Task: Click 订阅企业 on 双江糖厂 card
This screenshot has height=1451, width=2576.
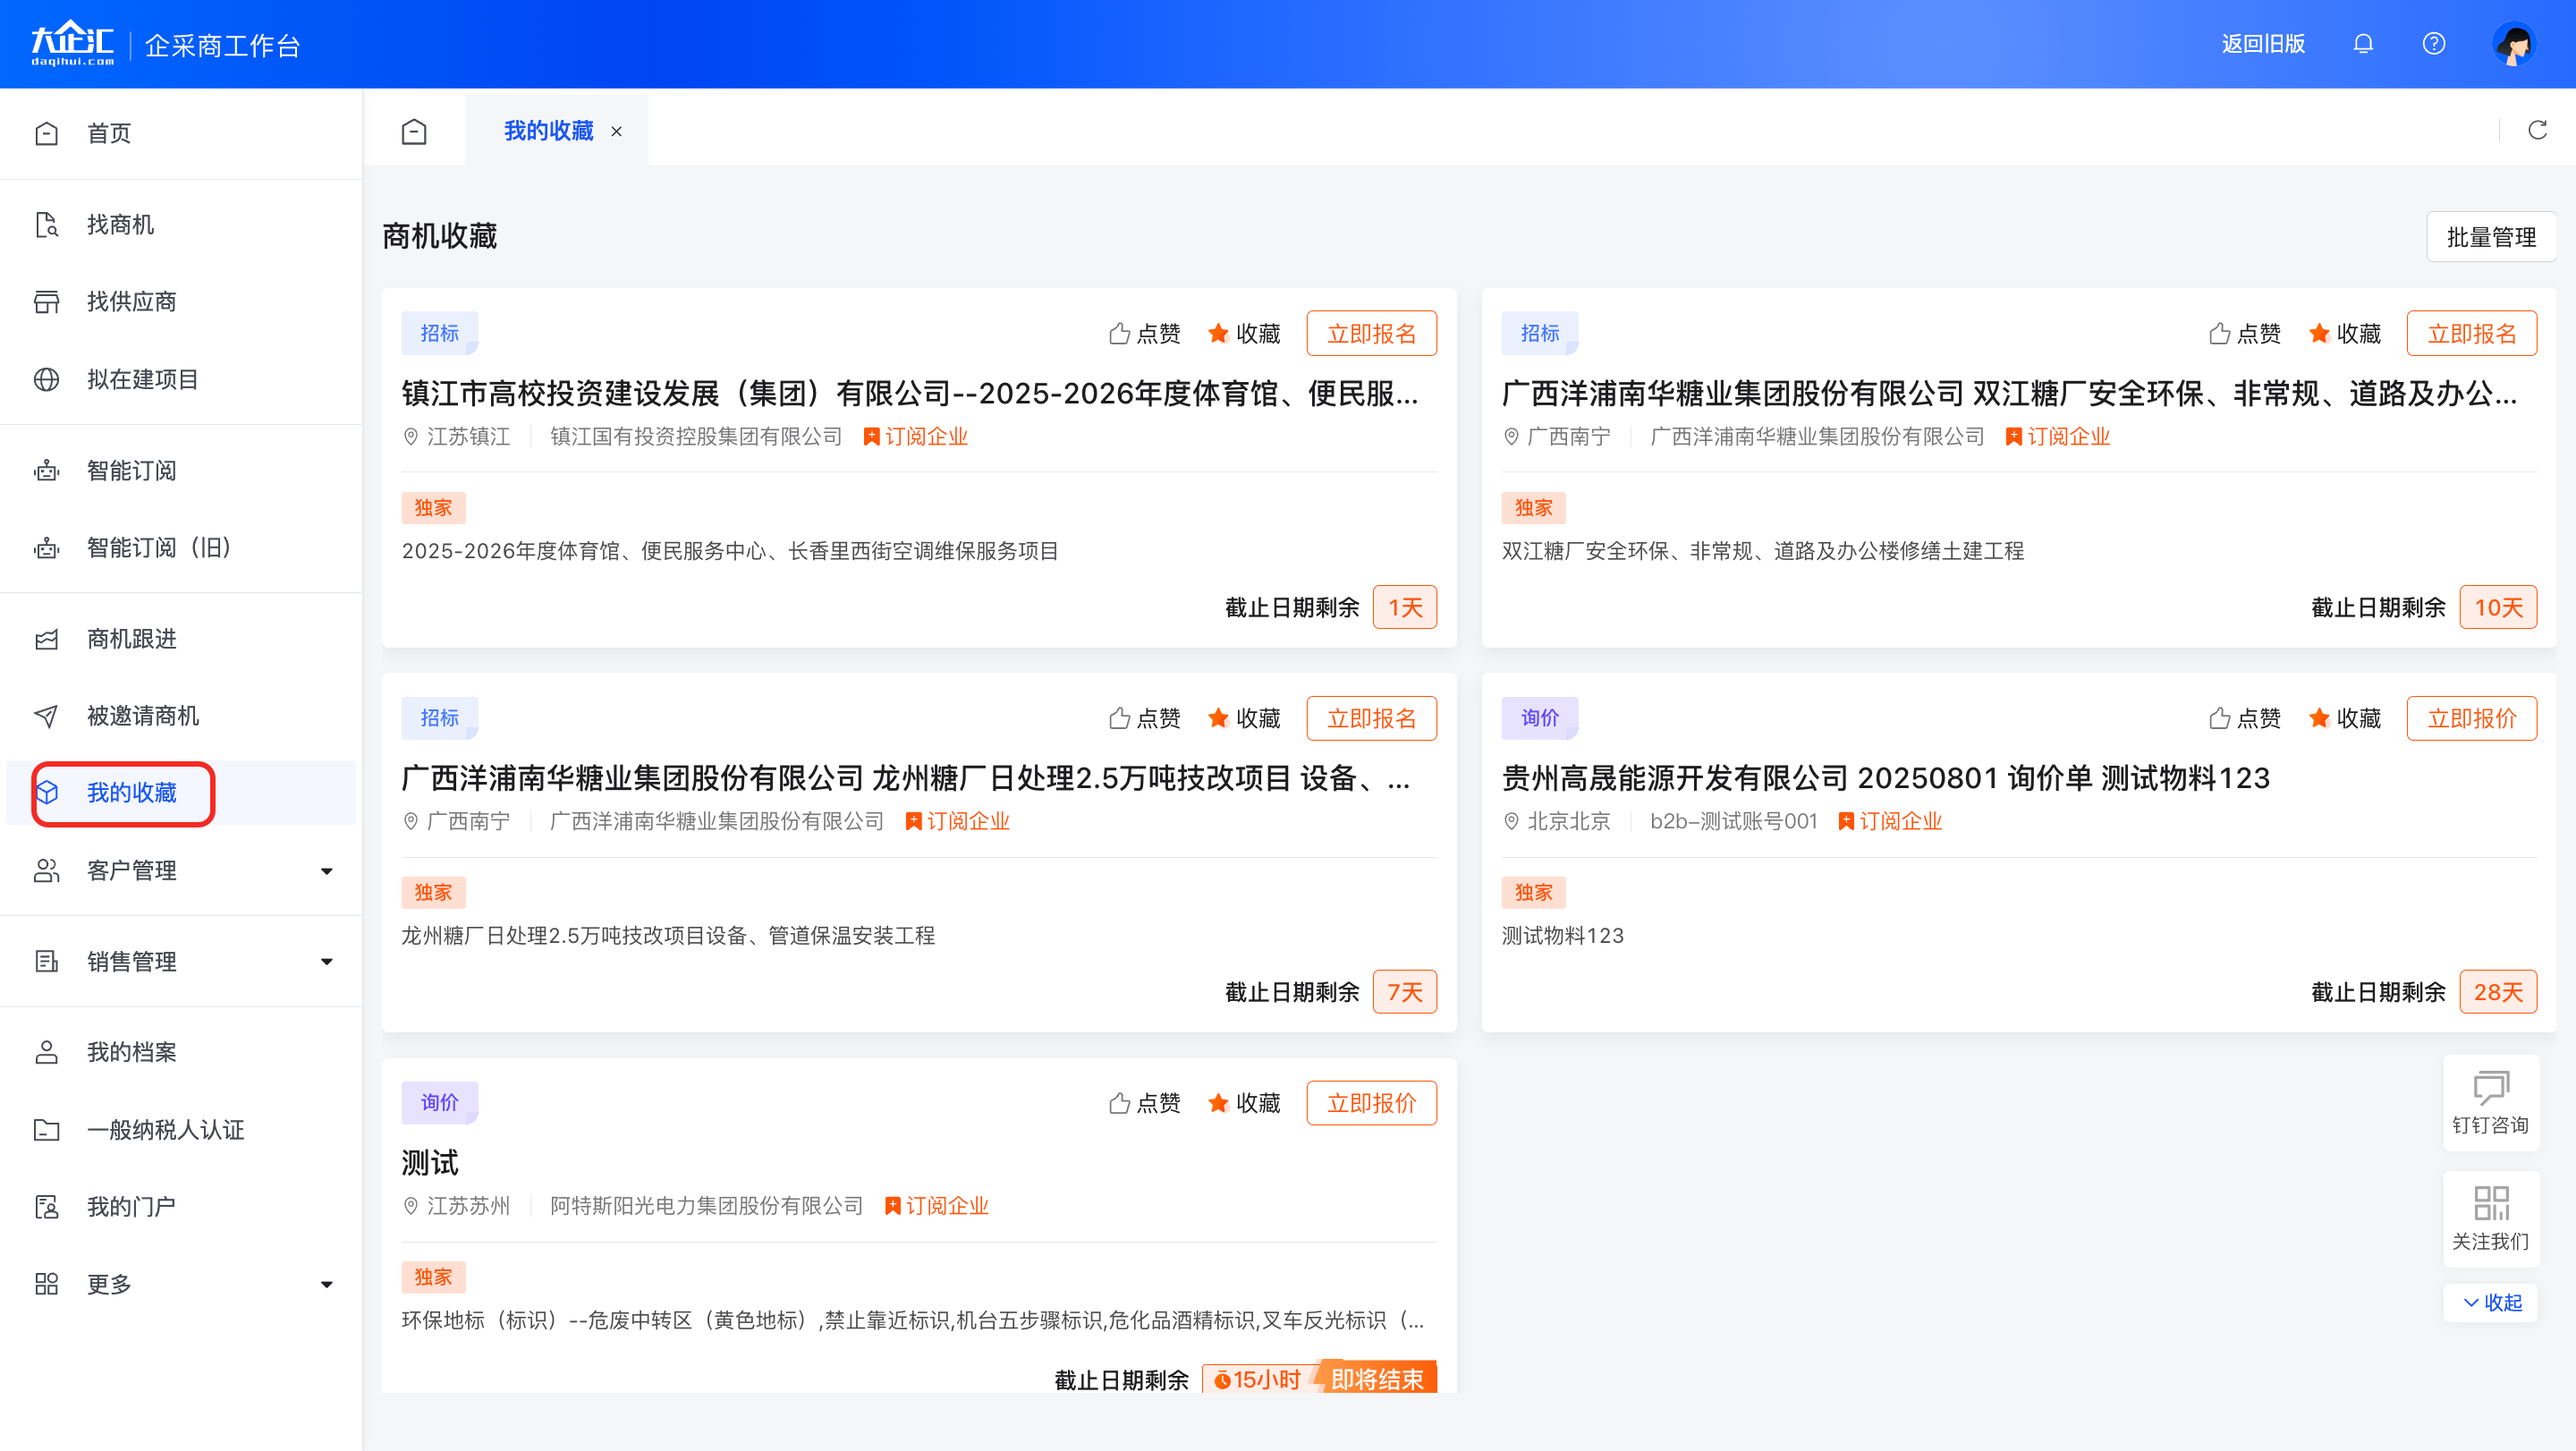Action: pos(2058,437)
